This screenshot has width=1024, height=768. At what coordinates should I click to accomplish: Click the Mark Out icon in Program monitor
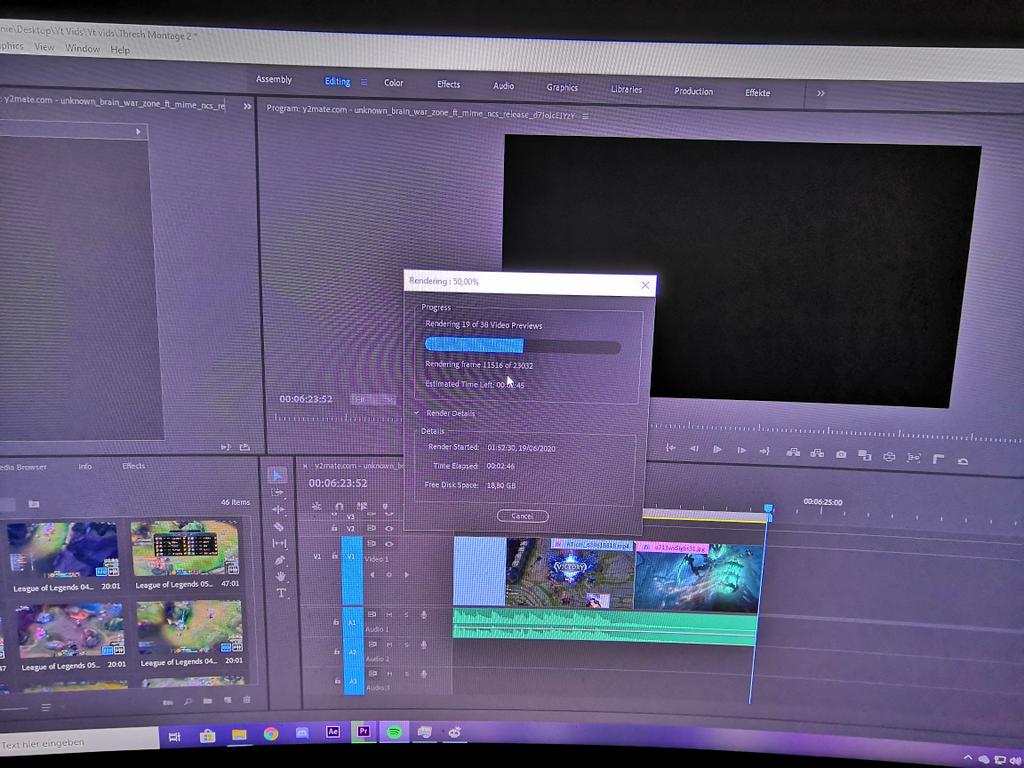765,451
